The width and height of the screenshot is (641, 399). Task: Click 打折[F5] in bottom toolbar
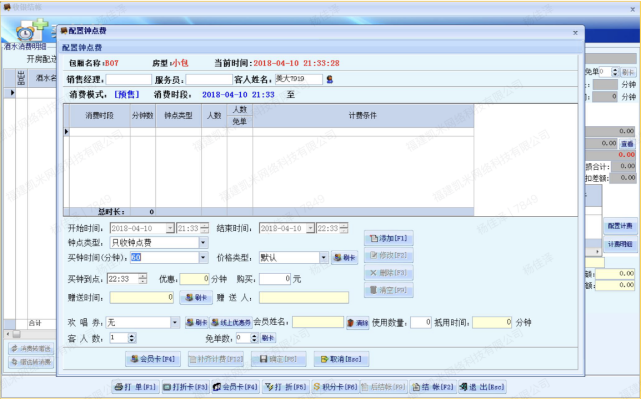tap(286, 387)
